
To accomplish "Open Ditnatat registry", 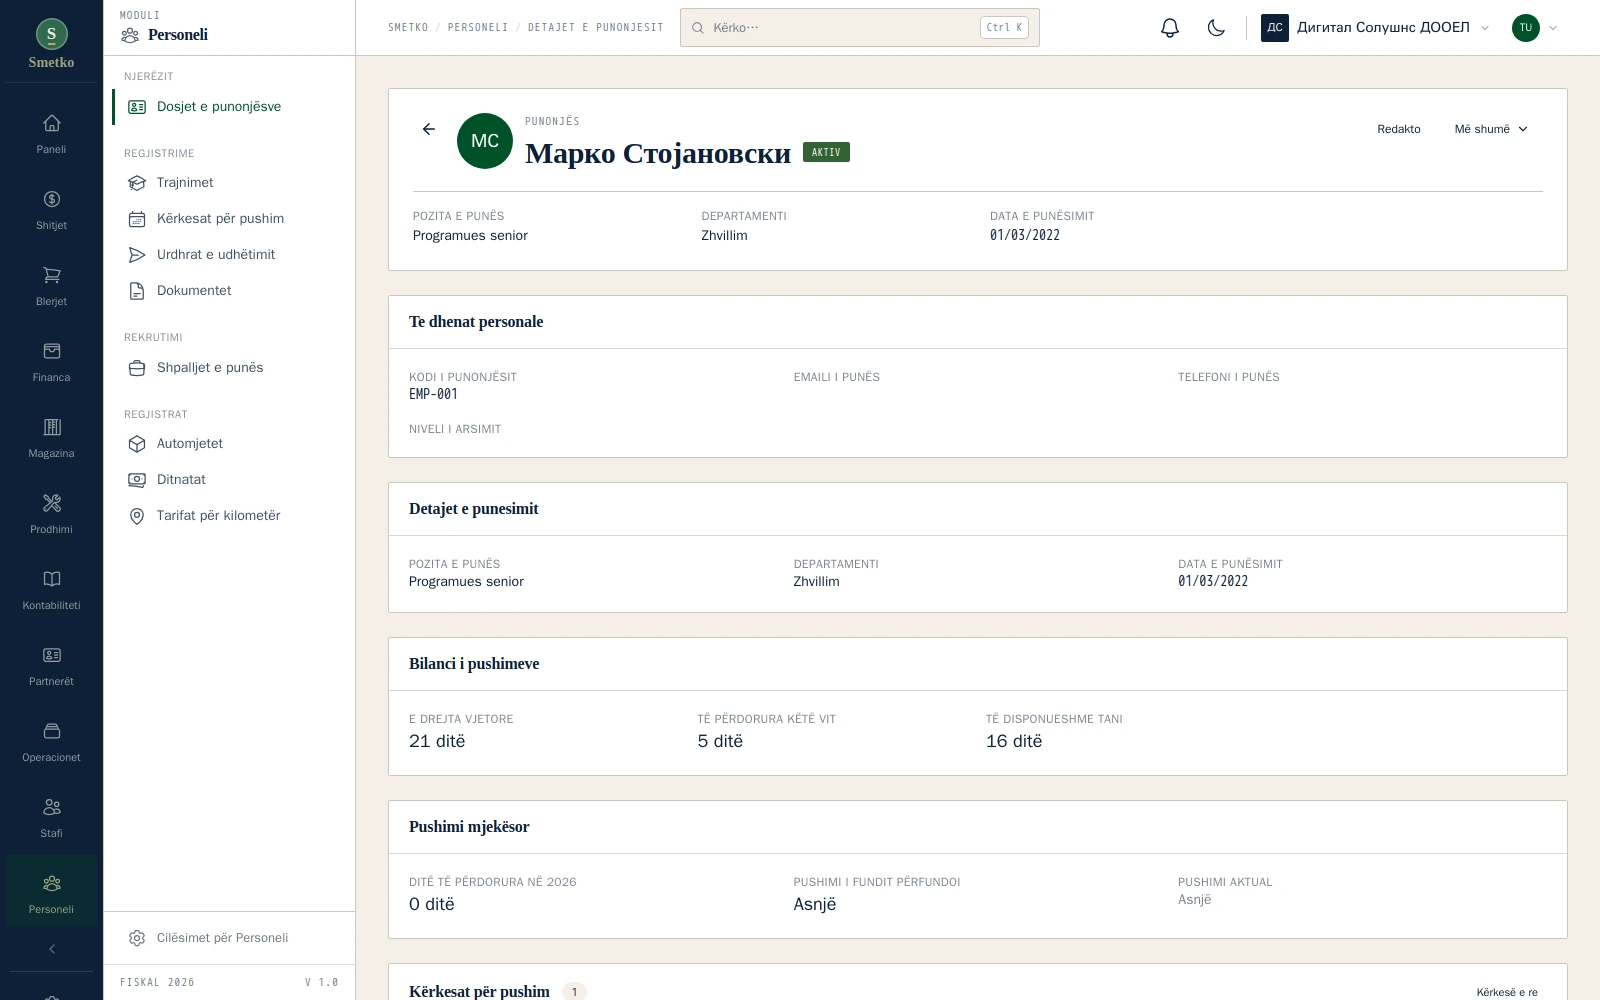I will (x=230, y=480).
